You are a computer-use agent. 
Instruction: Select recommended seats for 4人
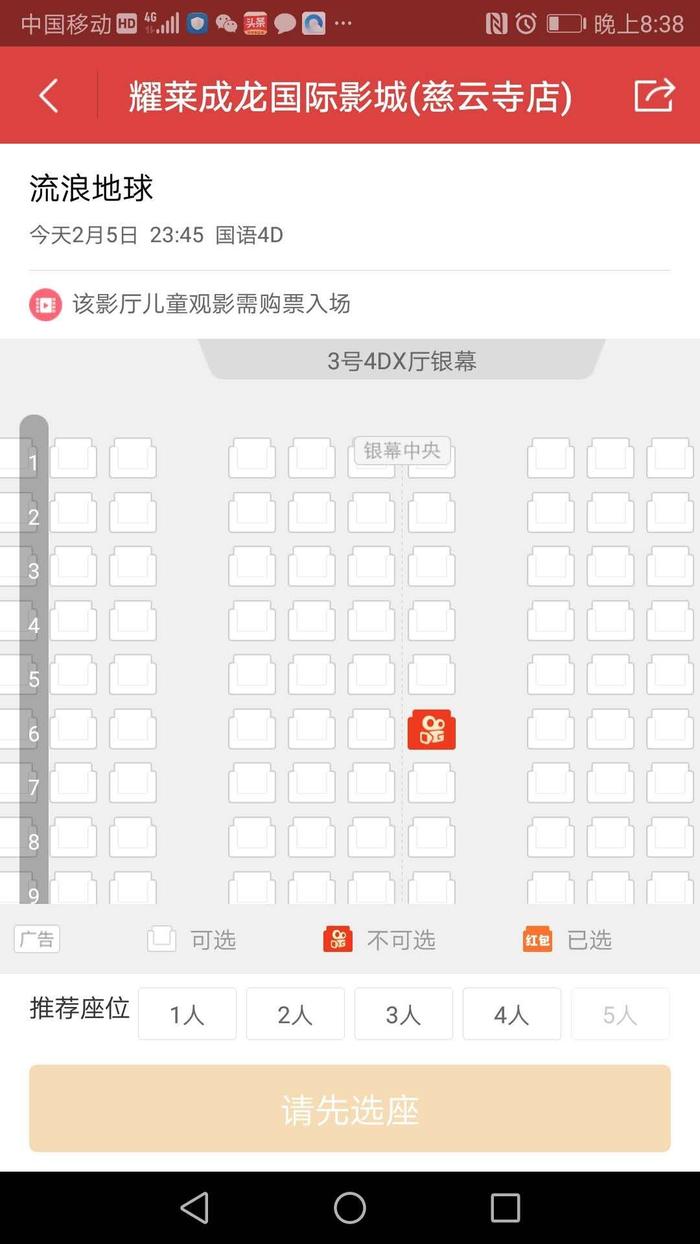(x=511, y=1014)
